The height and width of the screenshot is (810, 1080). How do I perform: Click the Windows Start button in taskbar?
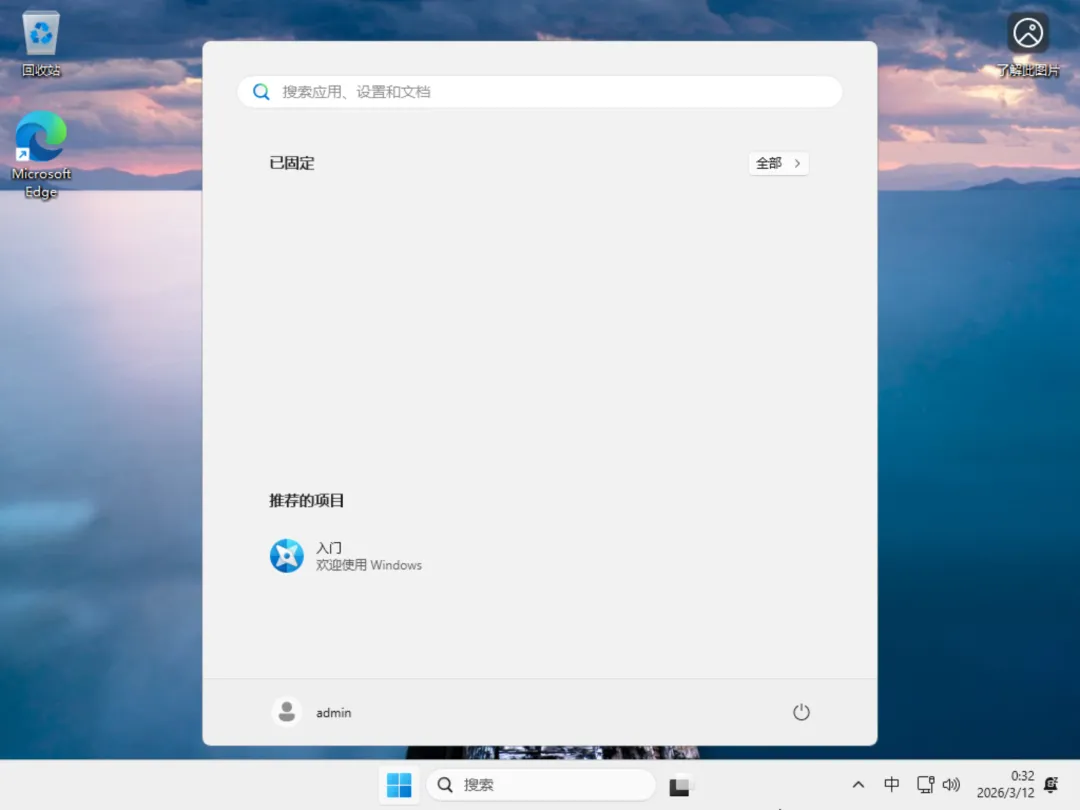pos(399,785)
